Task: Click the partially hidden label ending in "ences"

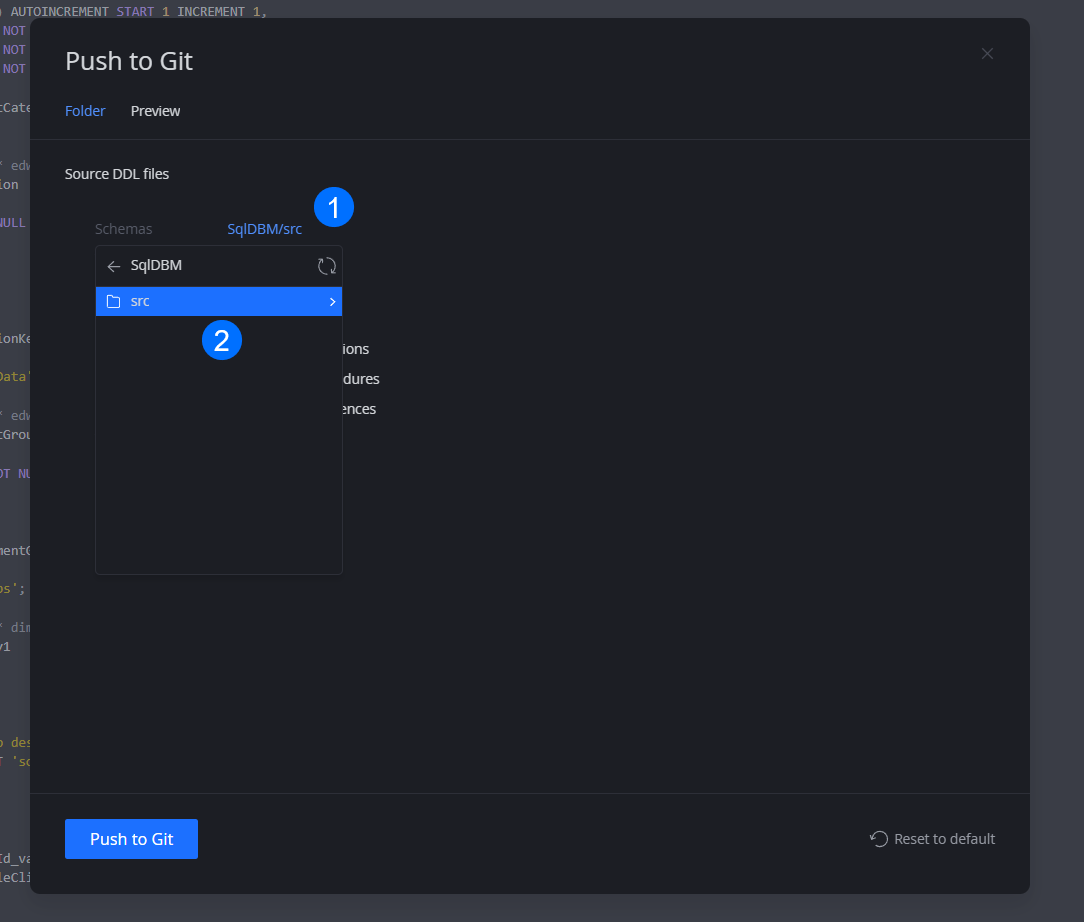Action: [x=360, y=409]
